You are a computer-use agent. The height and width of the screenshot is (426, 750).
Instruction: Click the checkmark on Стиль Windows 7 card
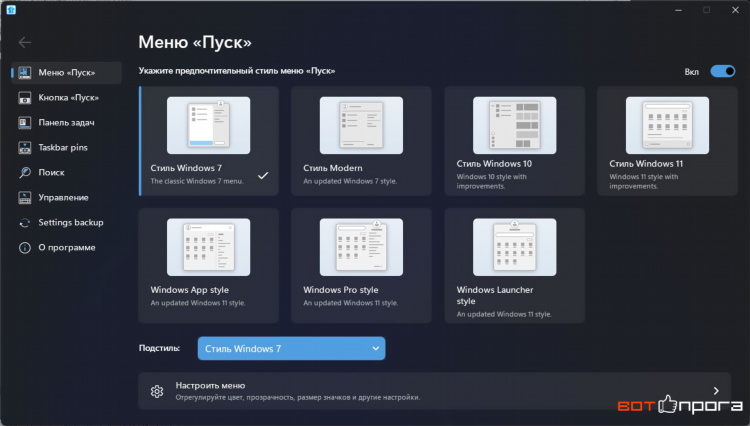point(263,175)
